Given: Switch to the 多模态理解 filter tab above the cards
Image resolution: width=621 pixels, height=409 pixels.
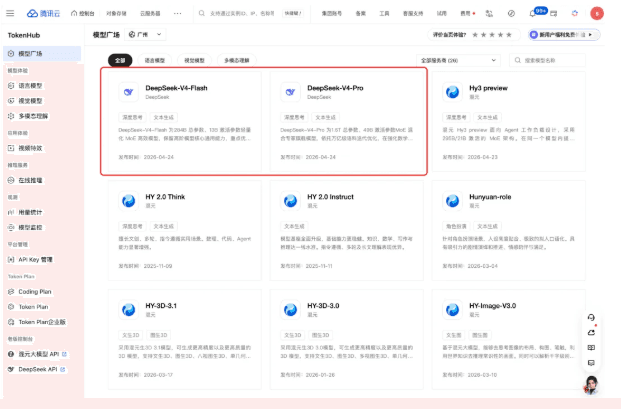Looking at the screenshot, I should 236,60.
